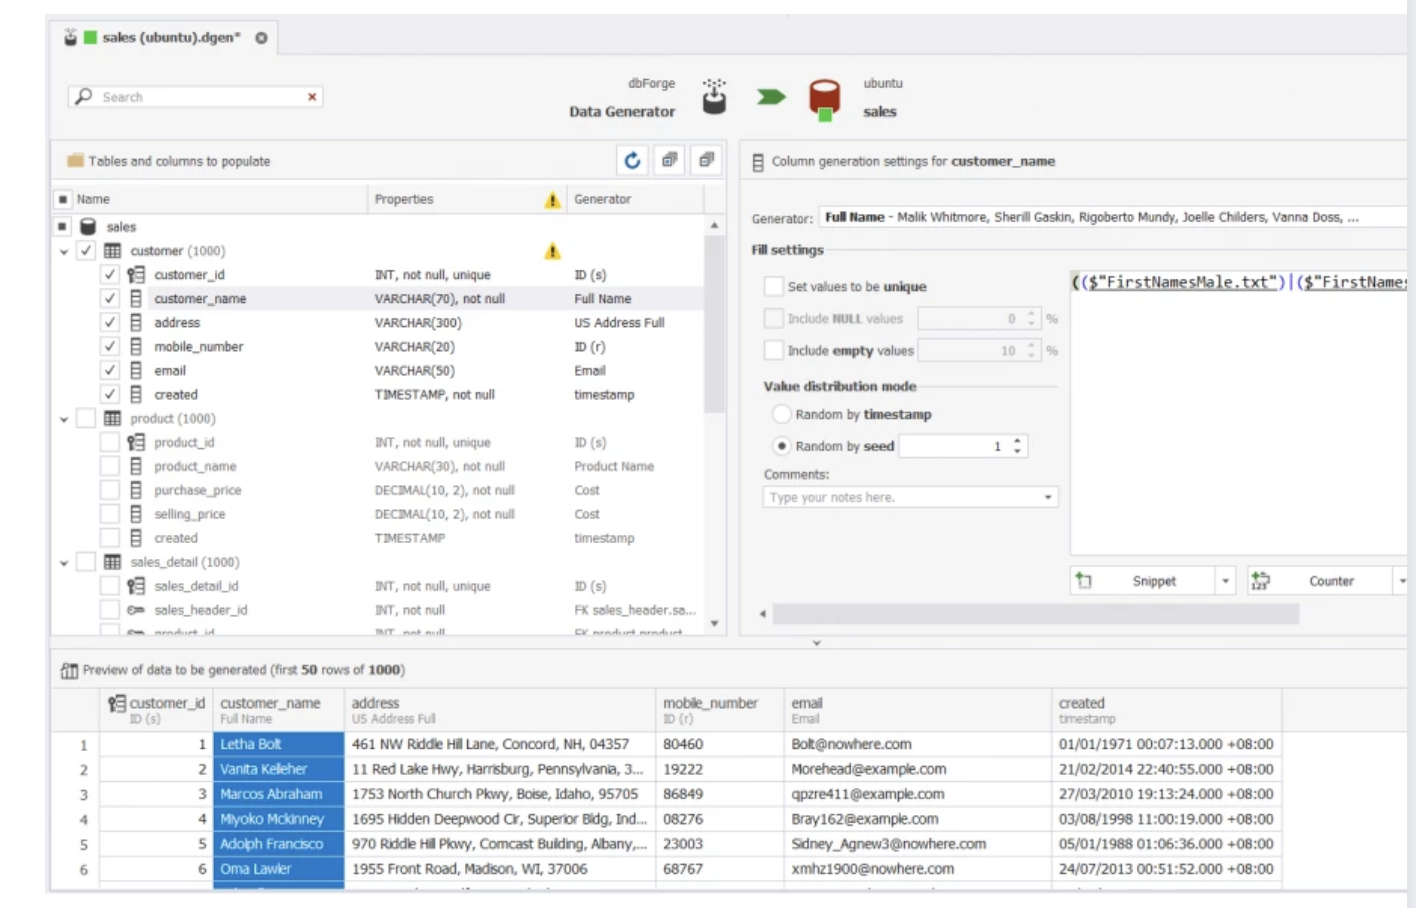Click the address column icon in tree
The width and height of the screenshot is (1416, 908).
(x=136, y=323)
